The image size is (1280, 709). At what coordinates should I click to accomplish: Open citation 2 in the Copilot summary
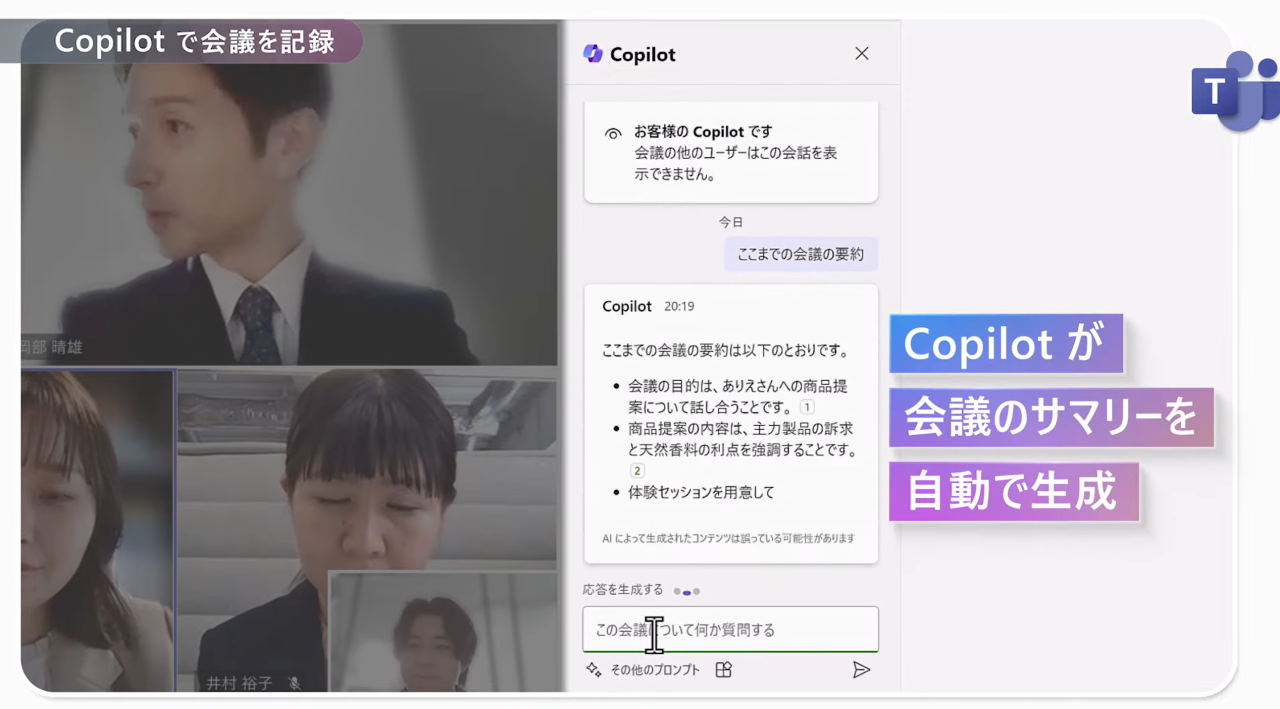point(637,471)
